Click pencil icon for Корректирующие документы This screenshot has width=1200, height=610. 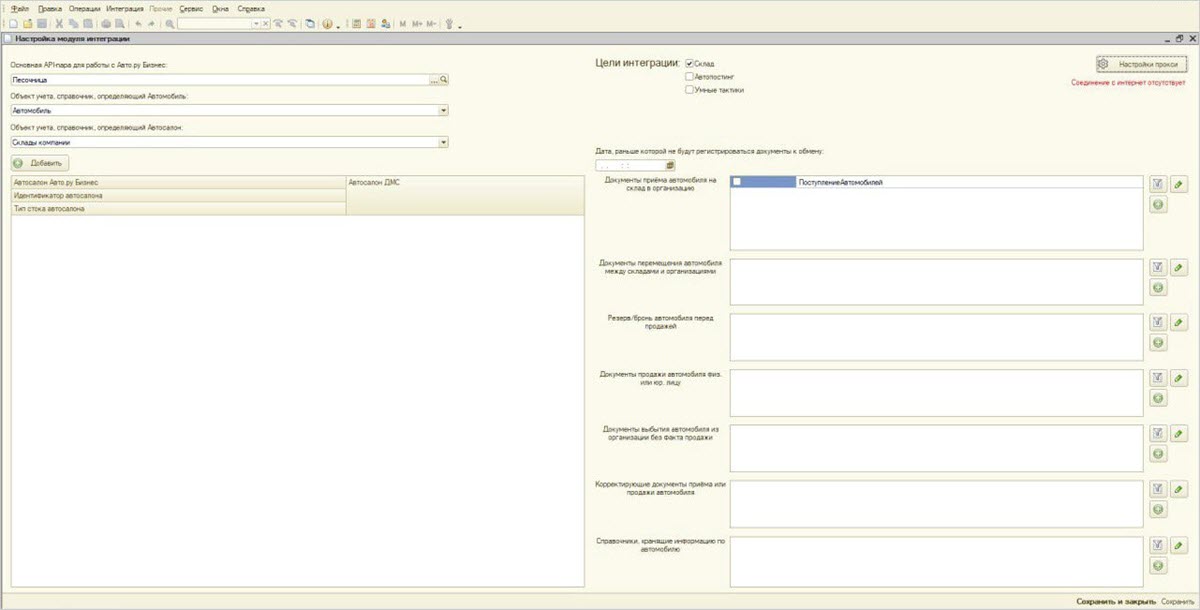coord(1178,488)
